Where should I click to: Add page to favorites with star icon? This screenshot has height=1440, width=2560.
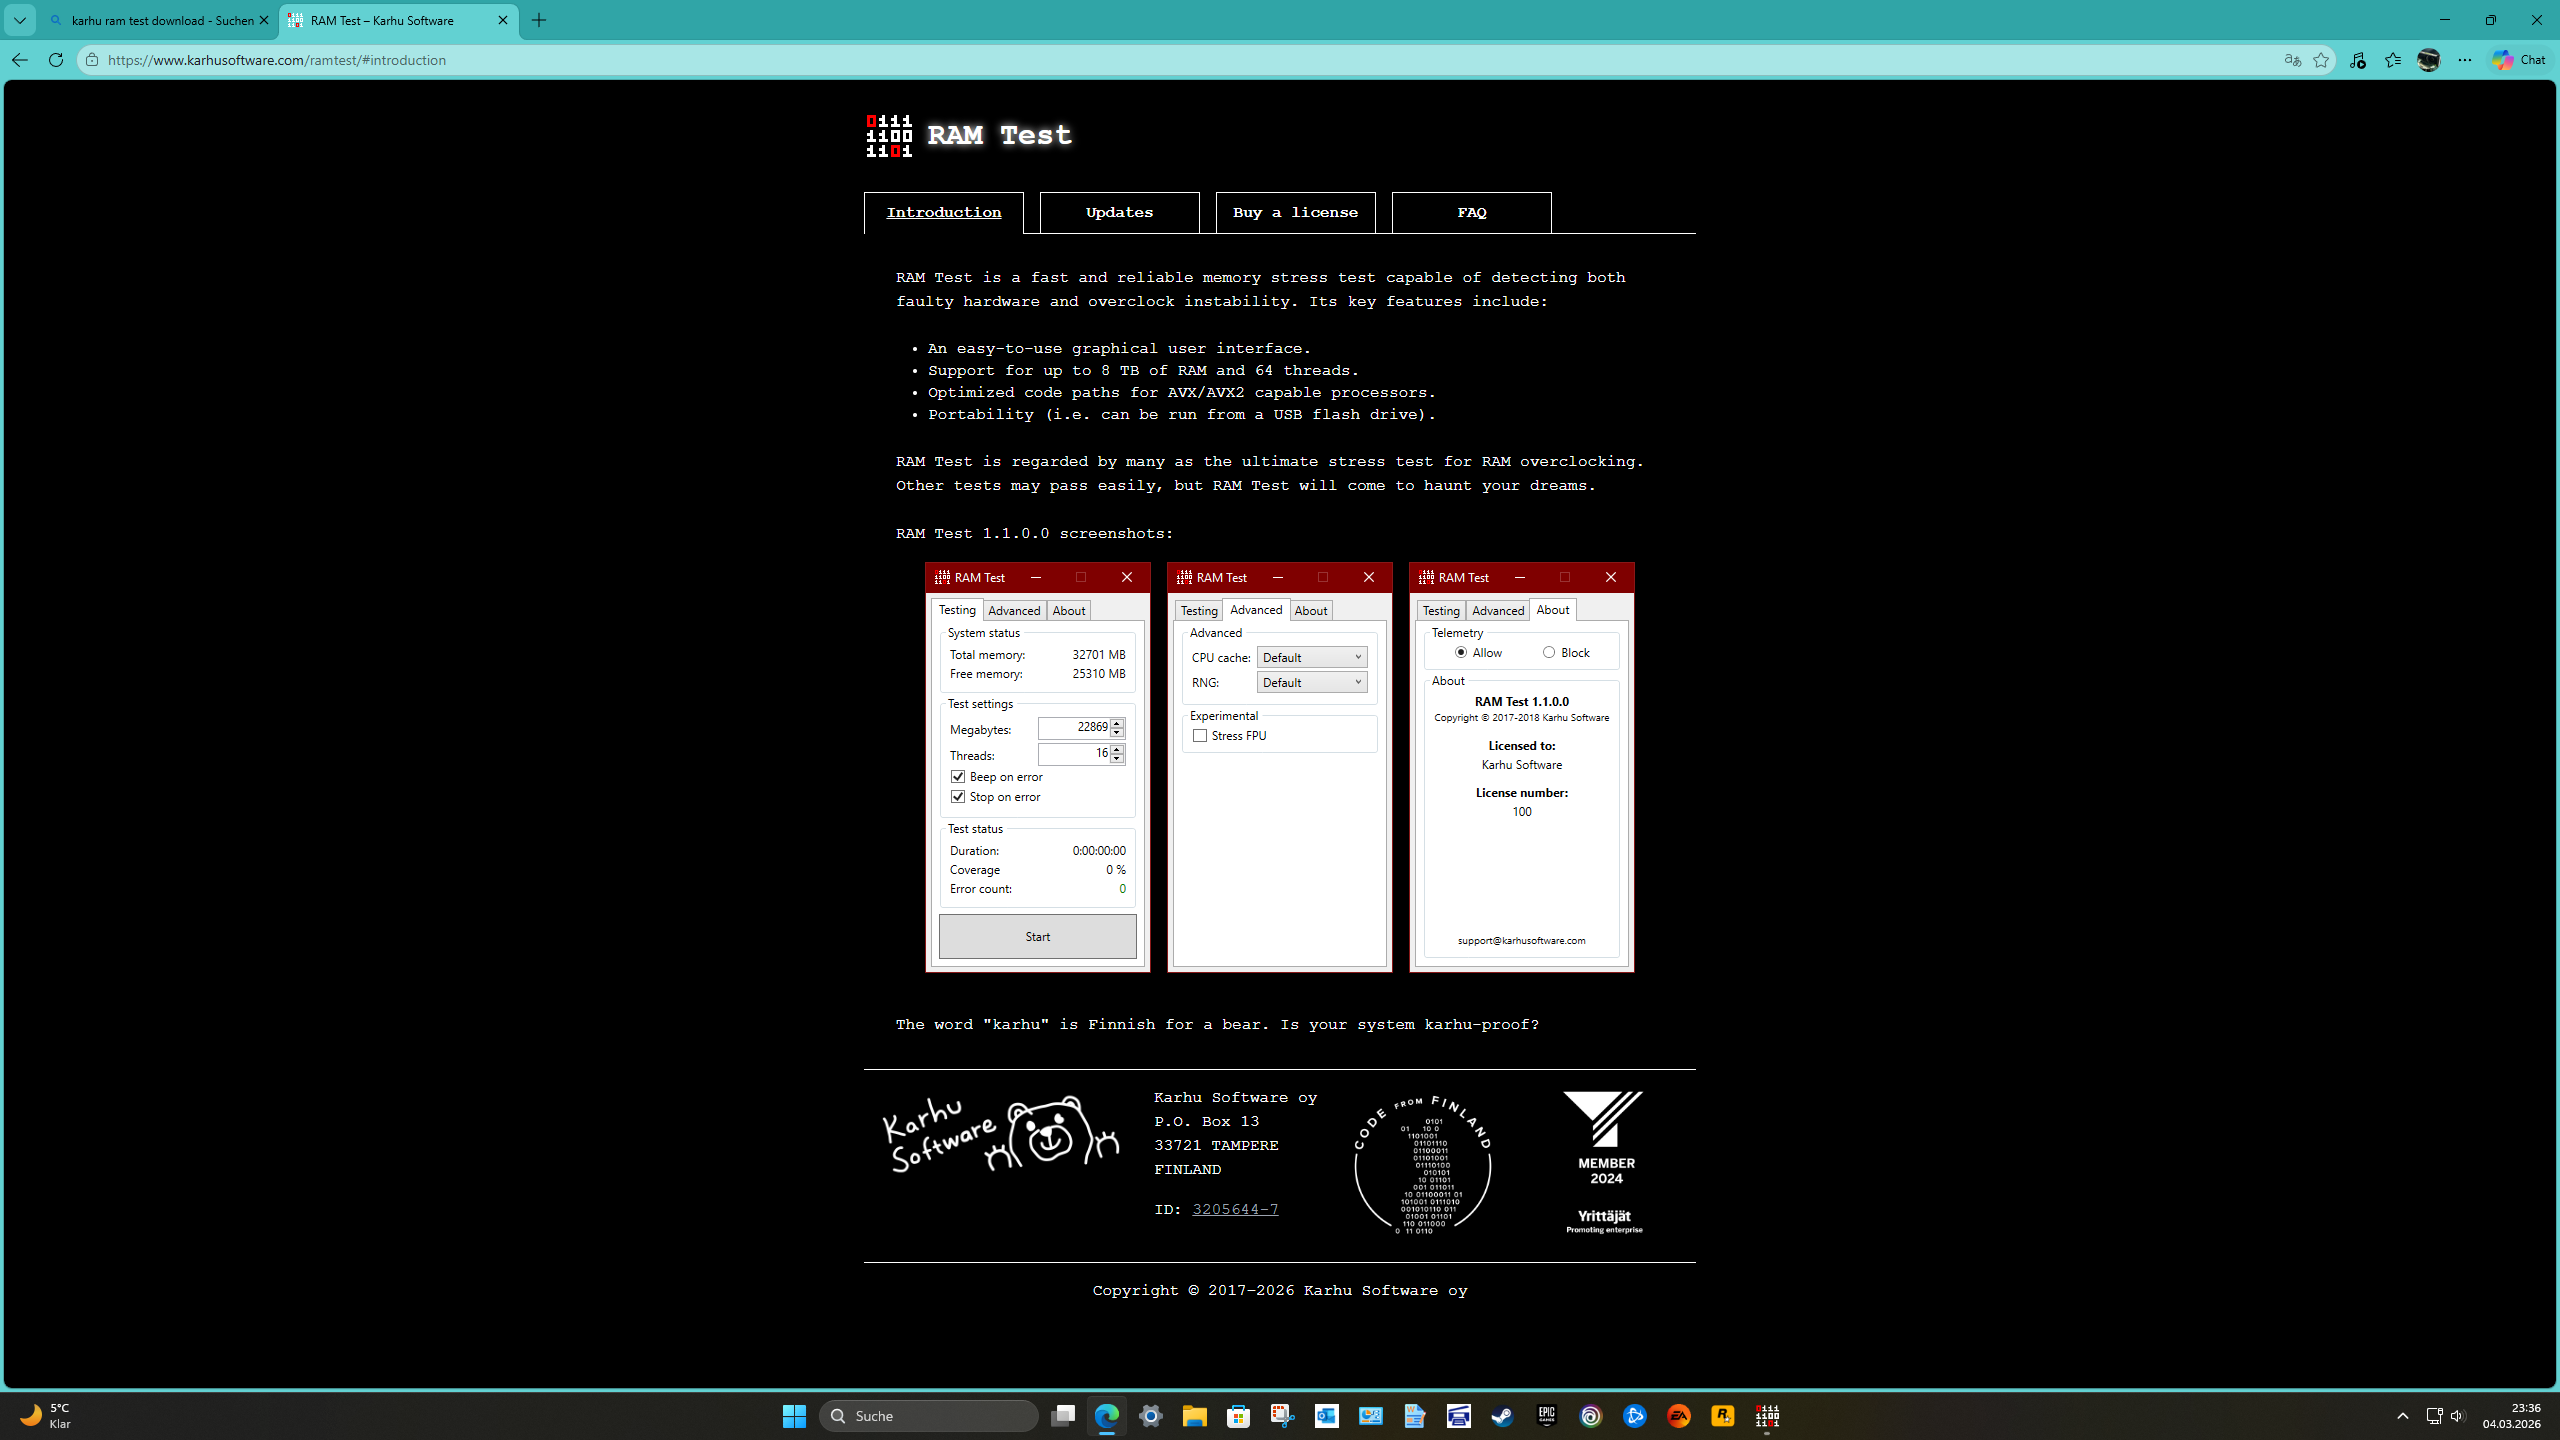tap(2321, 60)
